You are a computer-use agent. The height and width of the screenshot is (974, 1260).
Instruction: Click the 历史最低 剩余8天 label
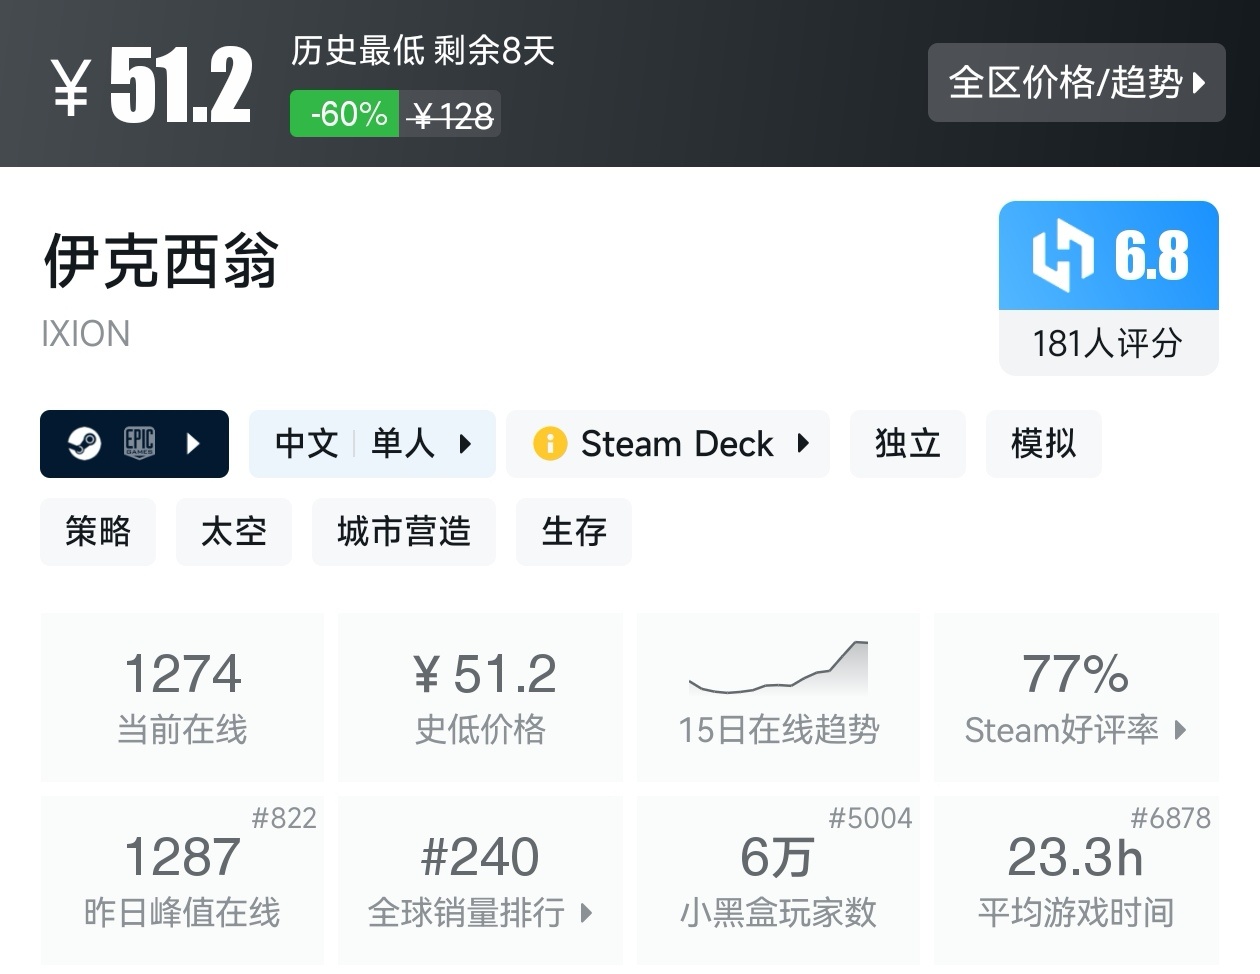(x=423, y=50)
